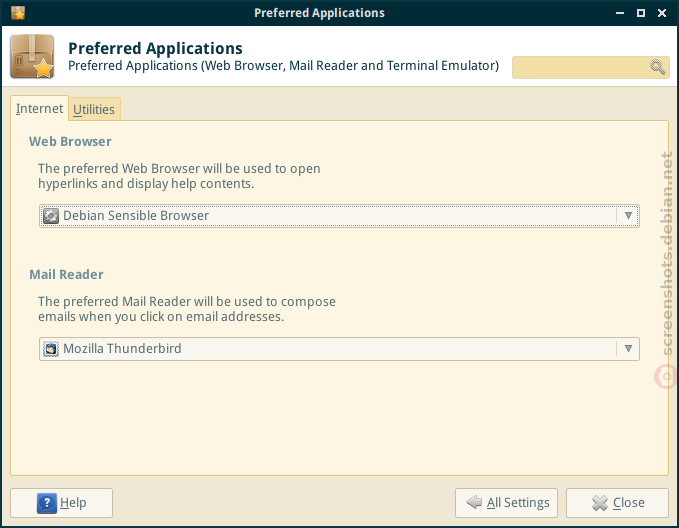This screenshot has width=679, height=528.
Task: Focus the settings search field
Action: [x=591, y=67]
